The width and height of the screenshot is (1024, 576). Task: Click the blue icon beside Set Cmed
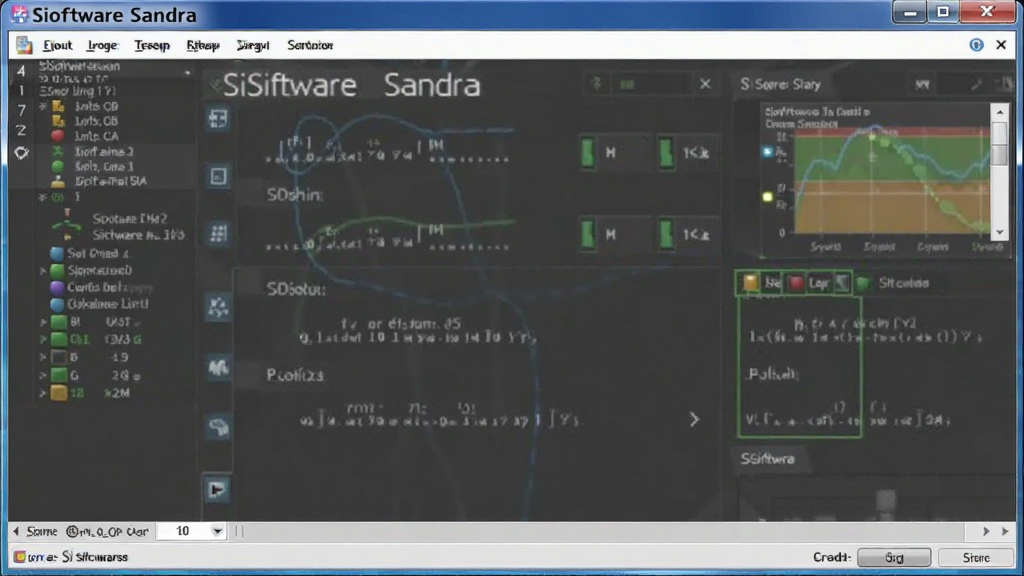(x=57, y=253)
